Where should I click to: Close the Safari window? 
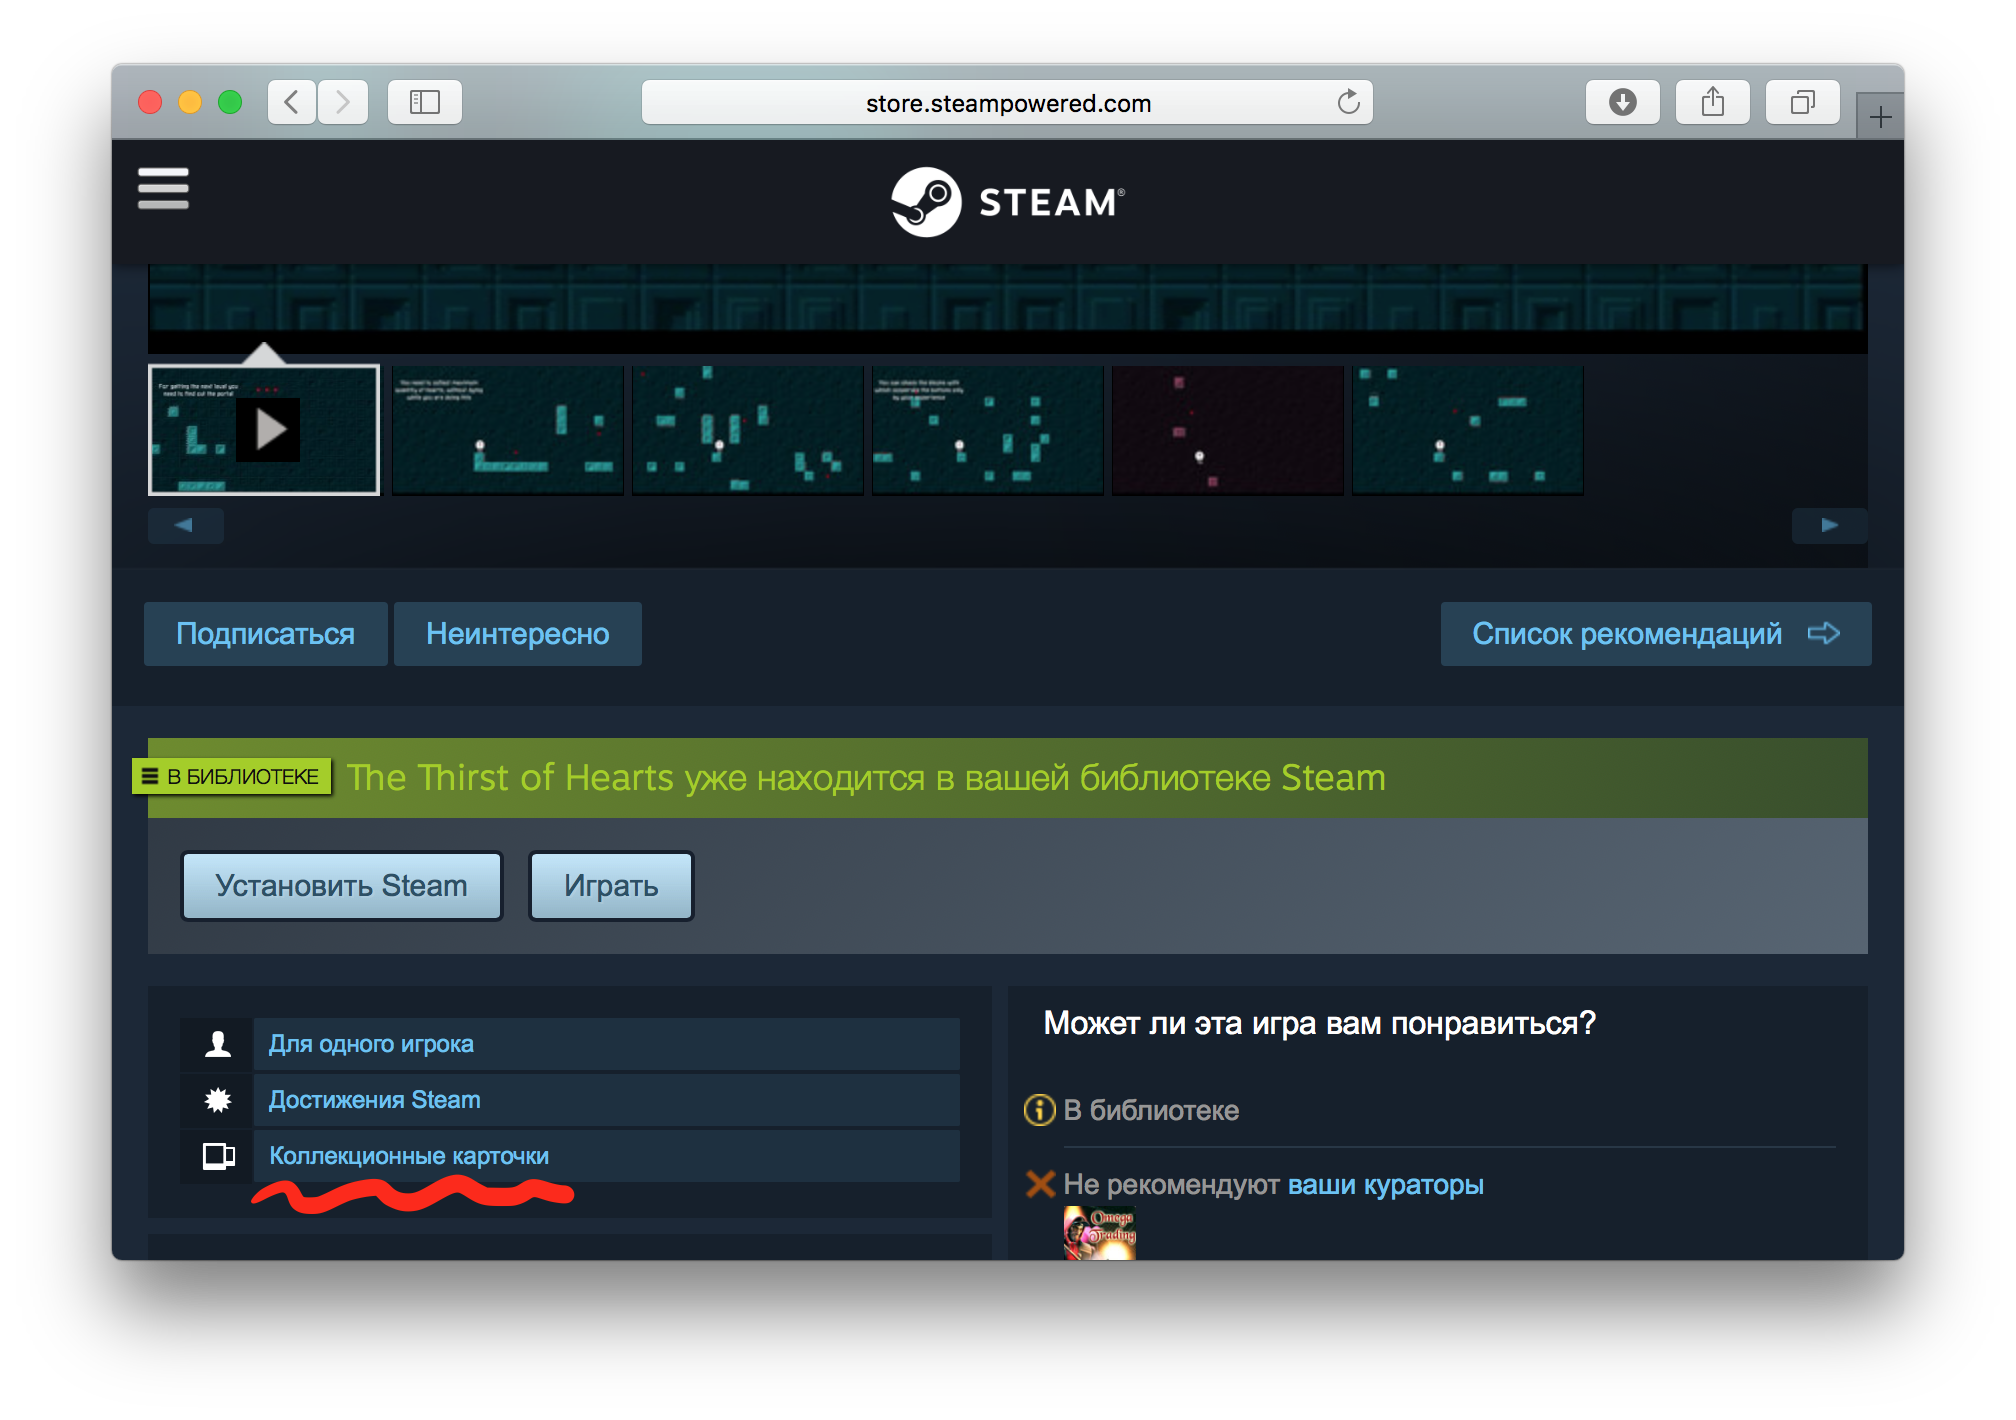[x=150, y=102]
